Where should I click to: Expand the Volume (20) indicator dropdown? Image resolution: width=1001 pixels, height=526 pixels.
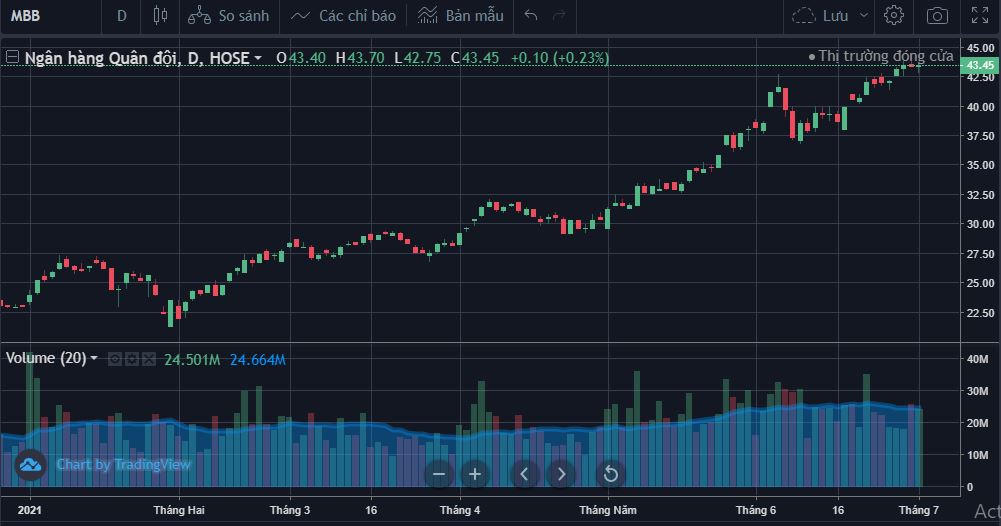[94, 358]
